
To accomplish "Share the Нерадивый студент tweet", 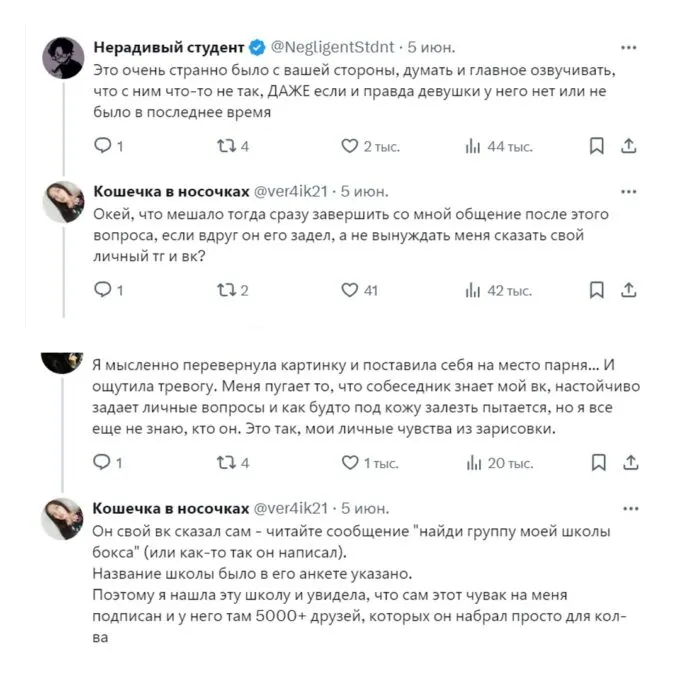I will [x=629, y=147].
